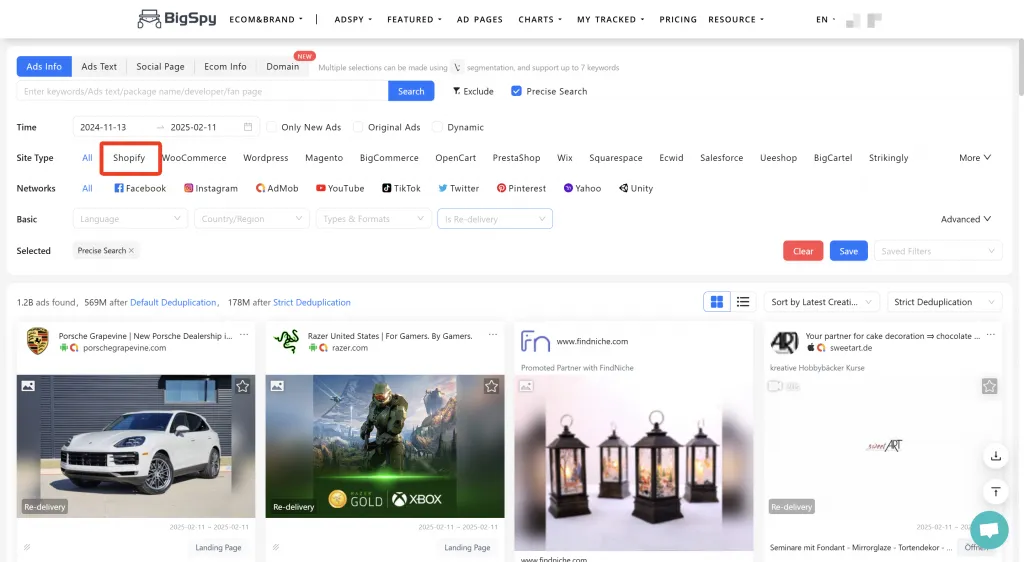Click the download floating button
The height and width of the screenshot is (562, 1024).
coord(995,456)
